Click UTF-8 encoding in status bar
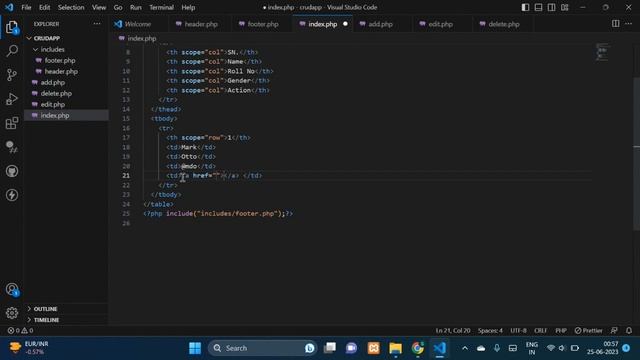This screenshot has height=360, width=640. point(518,330)
